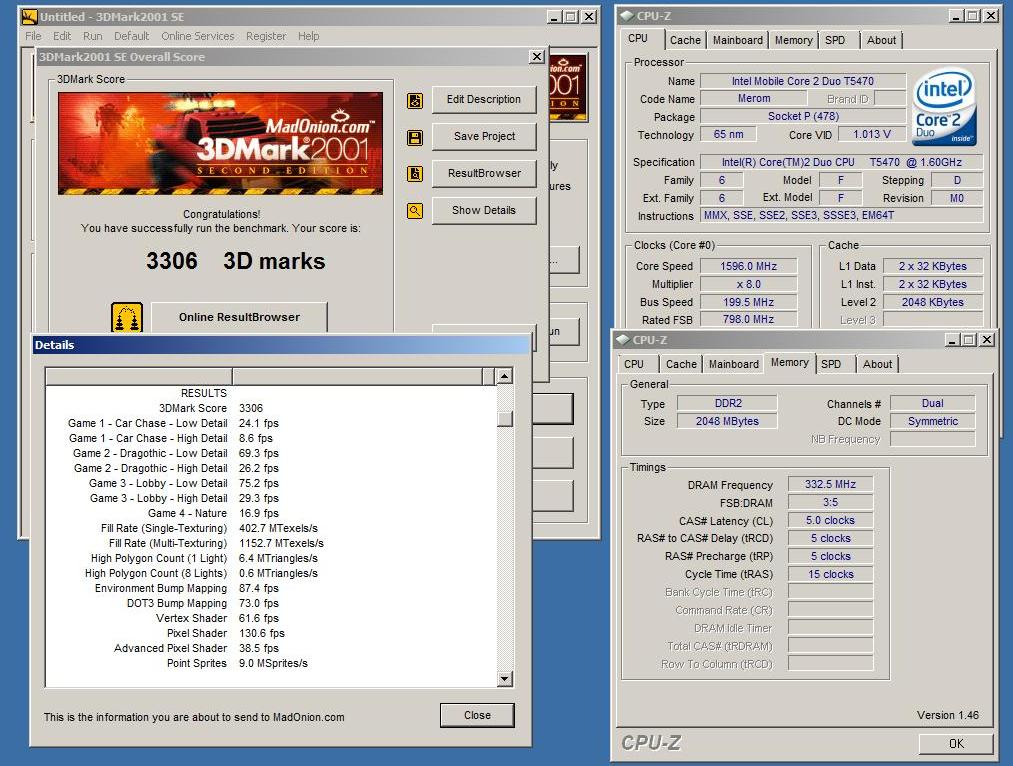Click the Details list scrollbar thumb

point(505,419)
